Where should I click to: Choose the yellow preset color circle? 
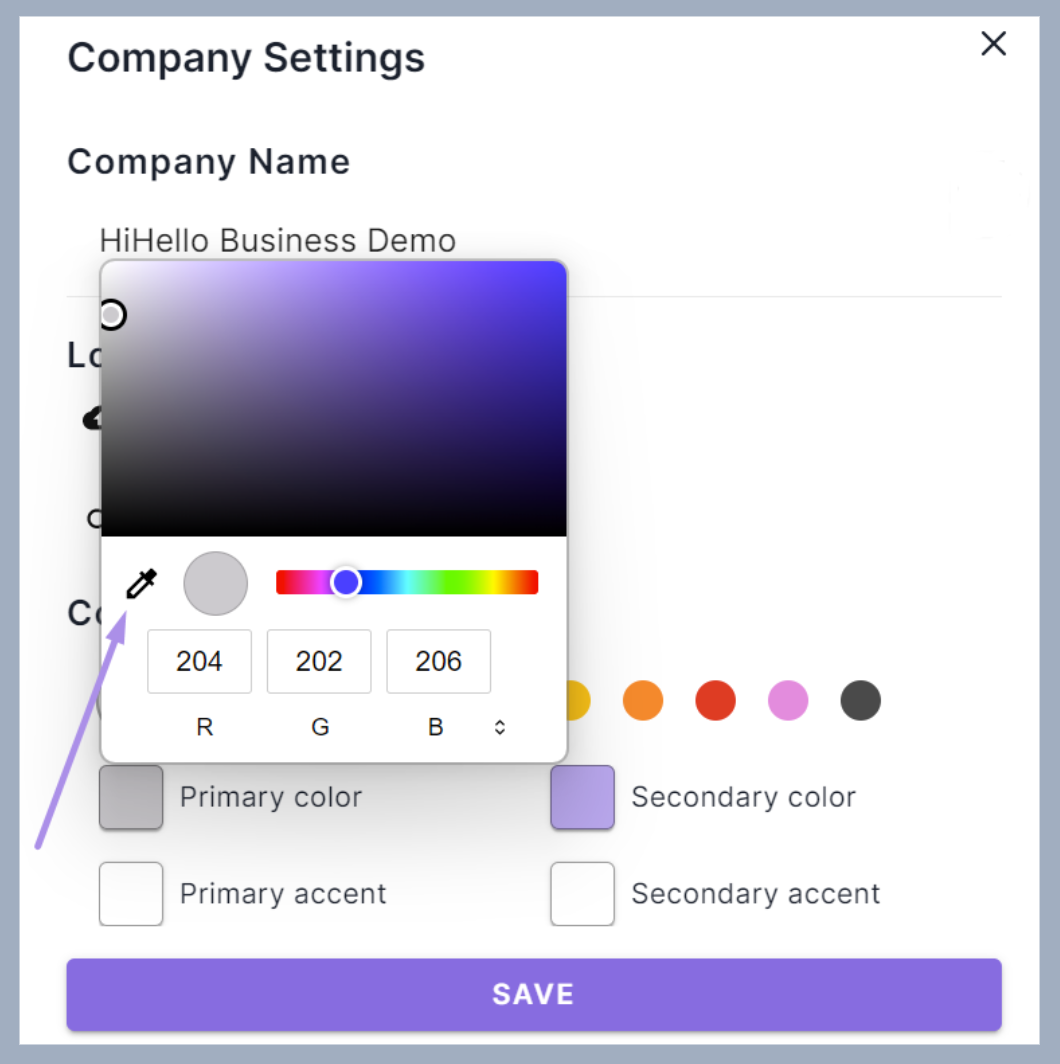tap(578, 700)
